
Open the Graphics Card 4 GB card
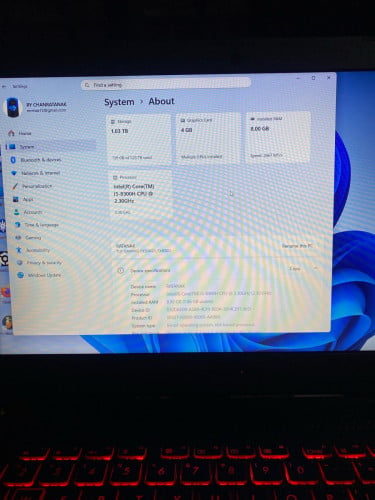208,138
